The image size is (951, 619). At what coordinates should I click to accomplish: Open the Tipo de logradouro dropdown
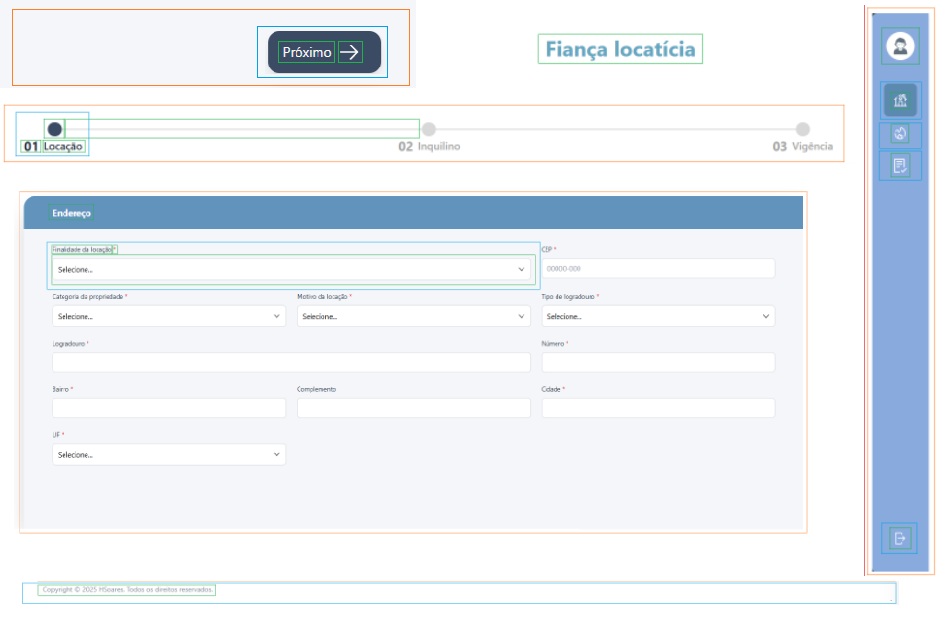[658, 316]
